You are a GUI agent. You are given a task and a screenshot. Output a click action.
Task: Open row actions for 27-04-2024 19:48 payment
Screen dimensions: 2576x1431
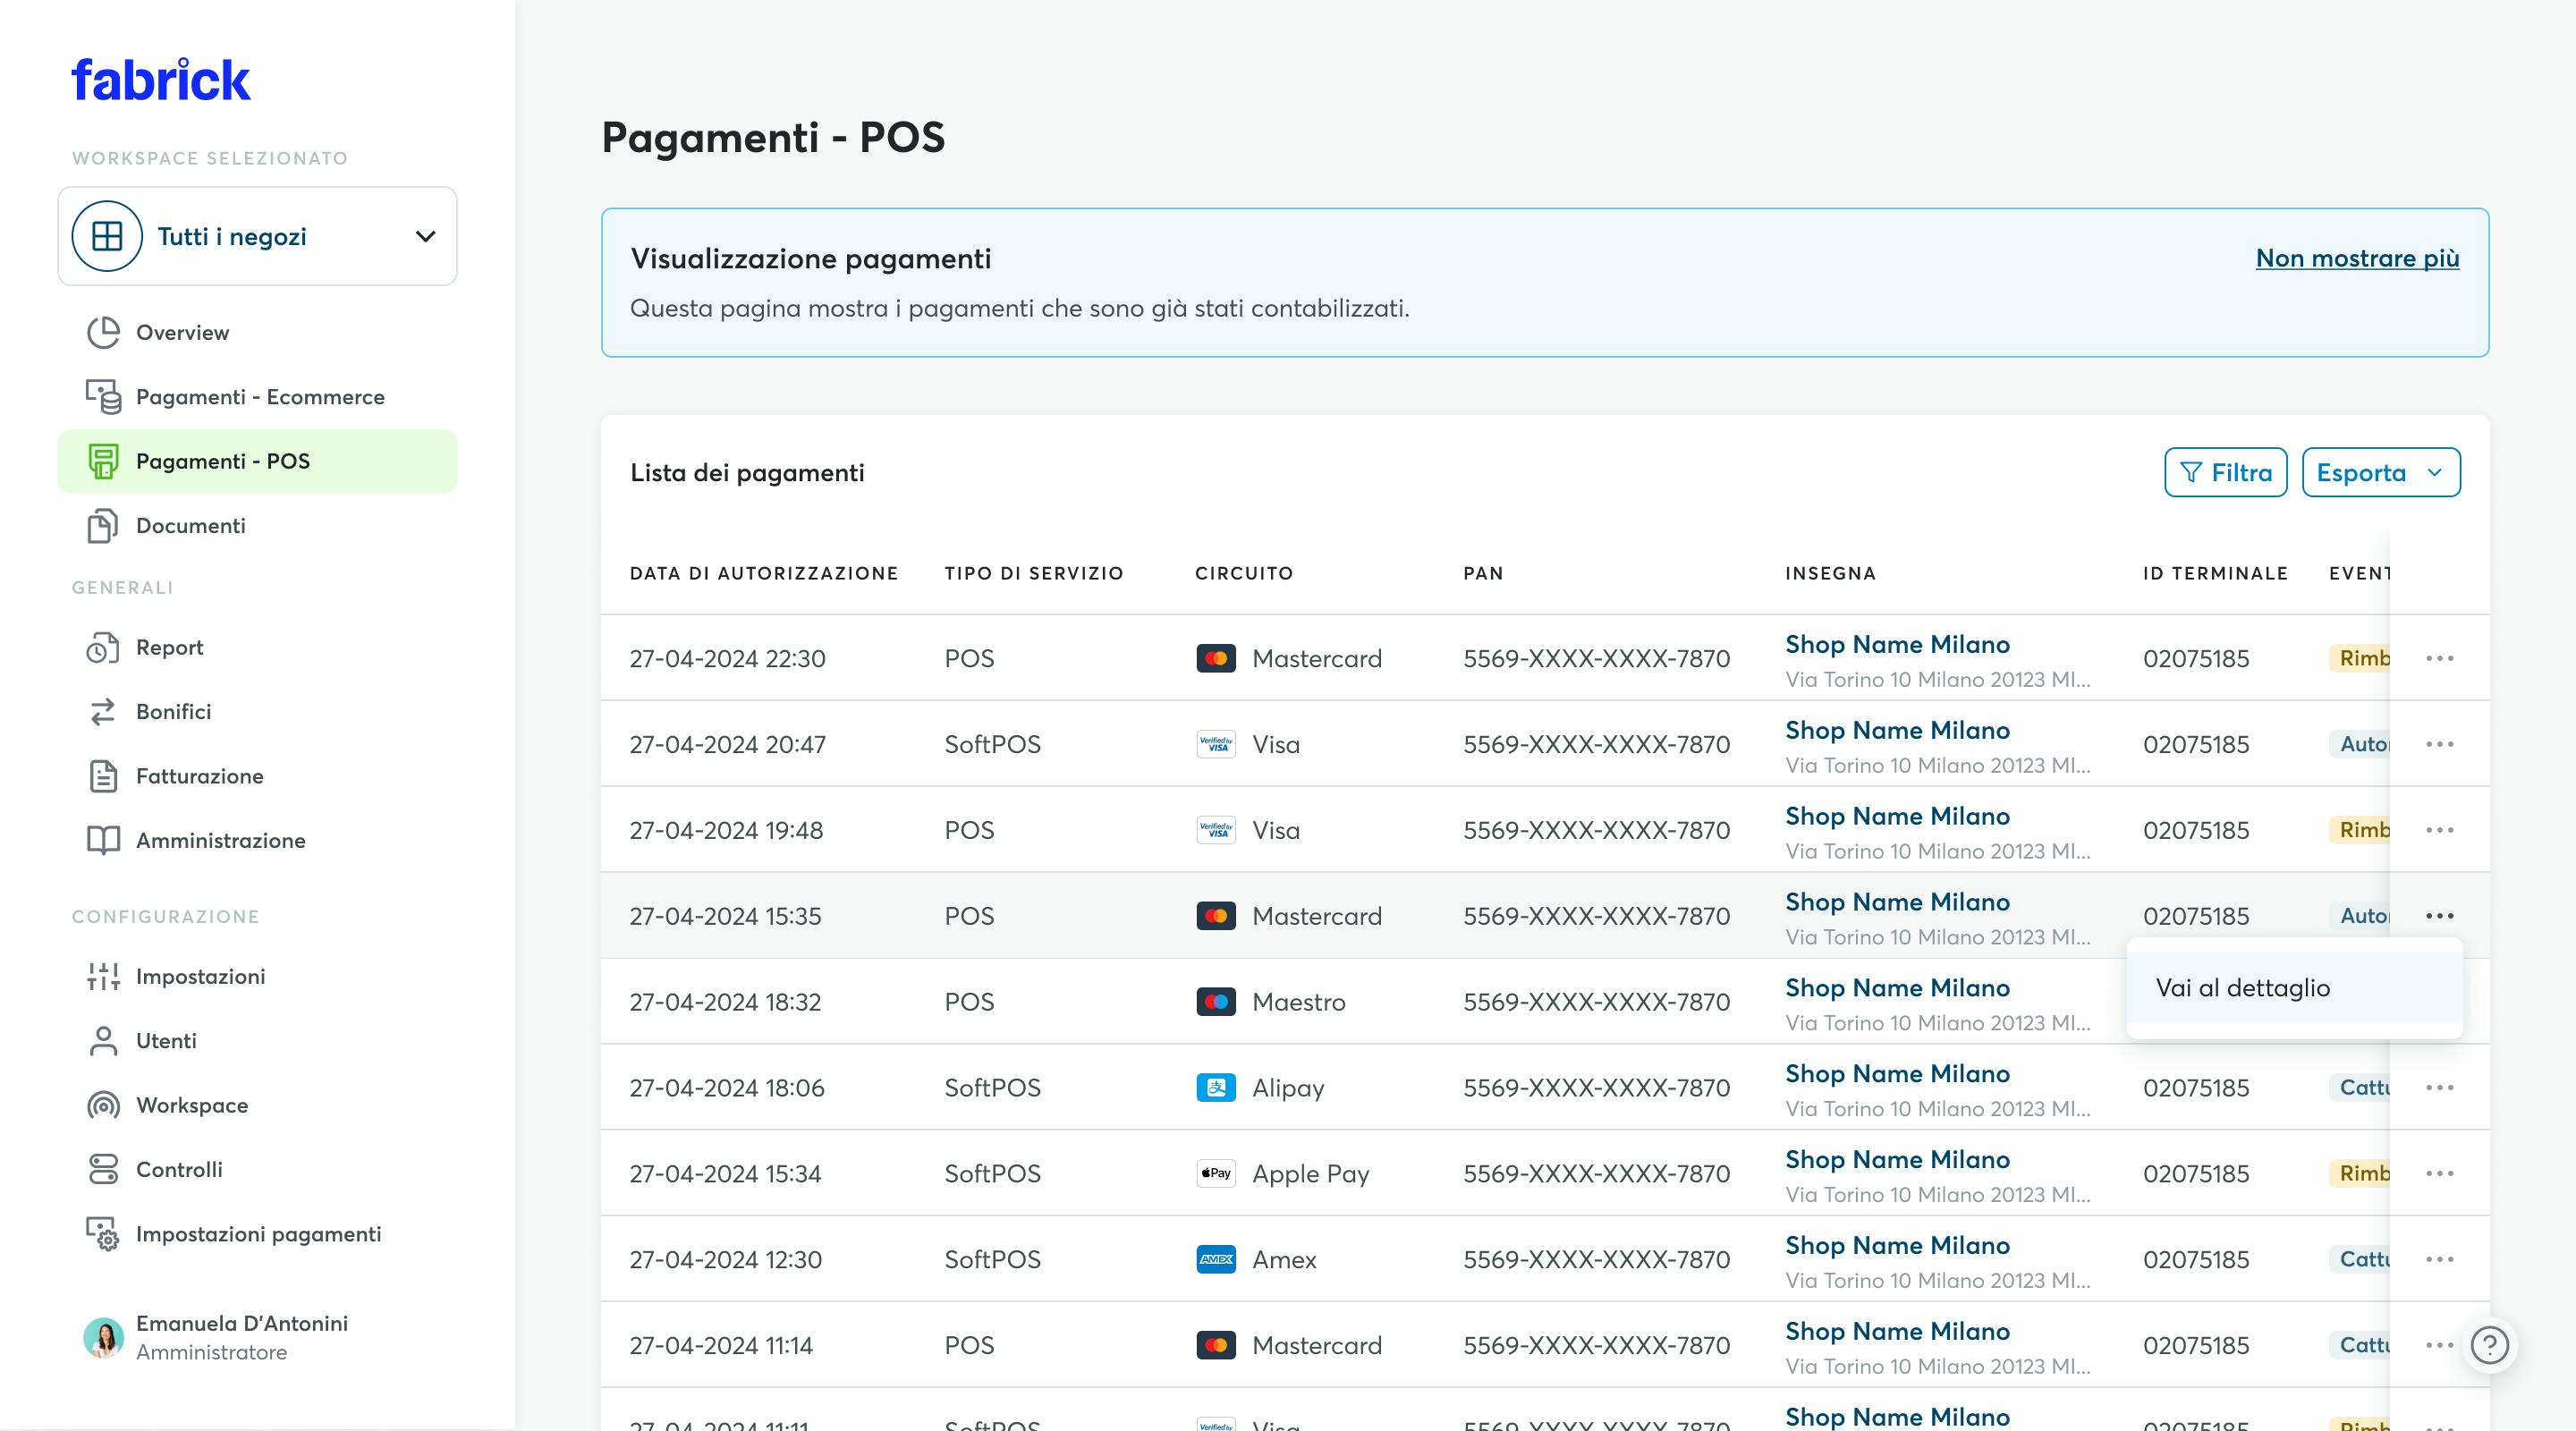[x=2439, y=831]
